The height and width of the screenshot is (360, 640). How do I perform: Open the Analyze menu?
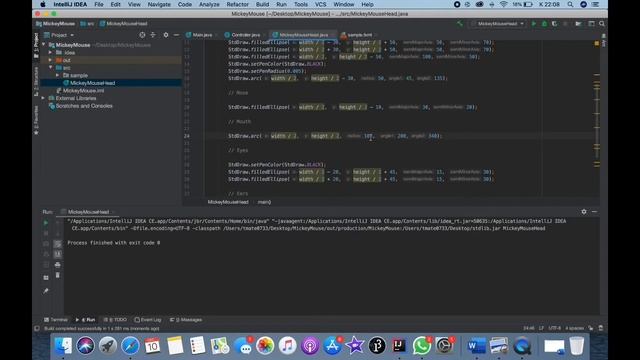(x=209, y=4)
